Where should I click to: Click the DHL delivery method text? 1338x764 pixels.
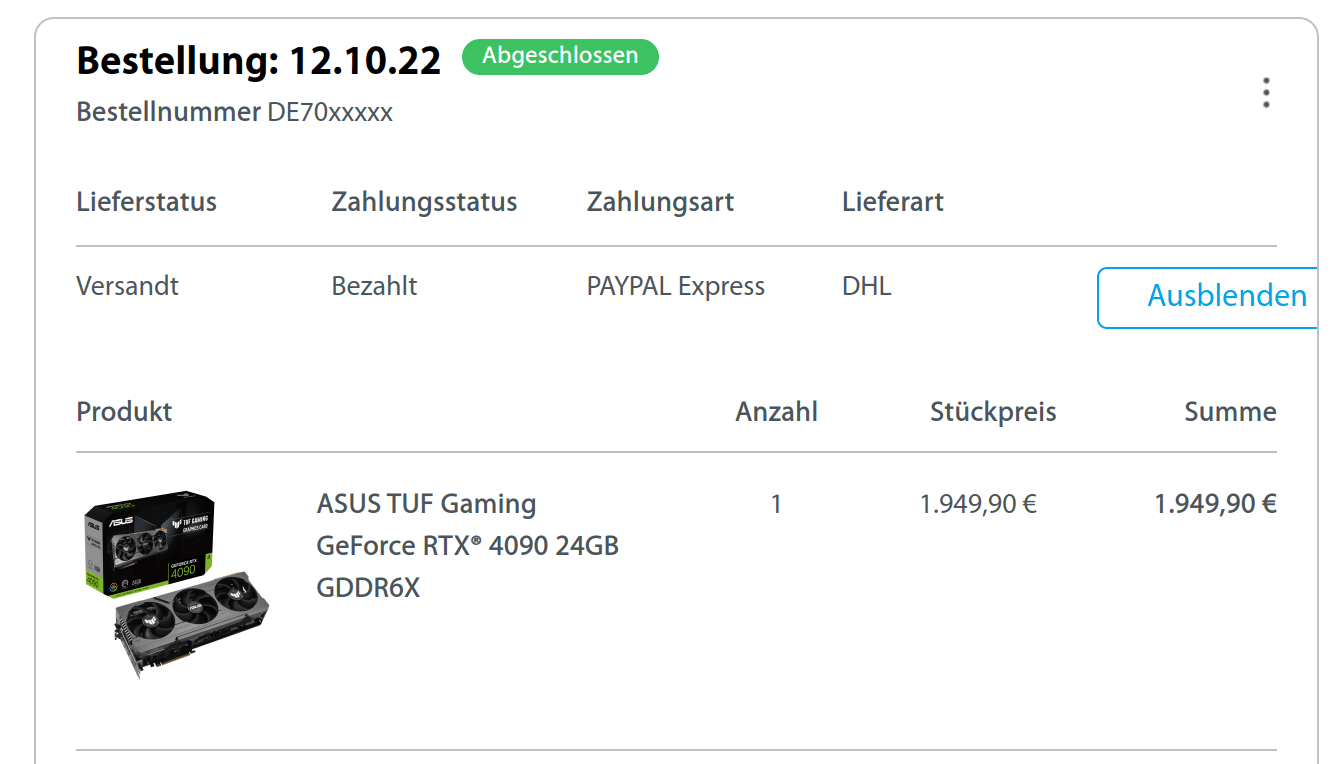click(x=866, y=287)
